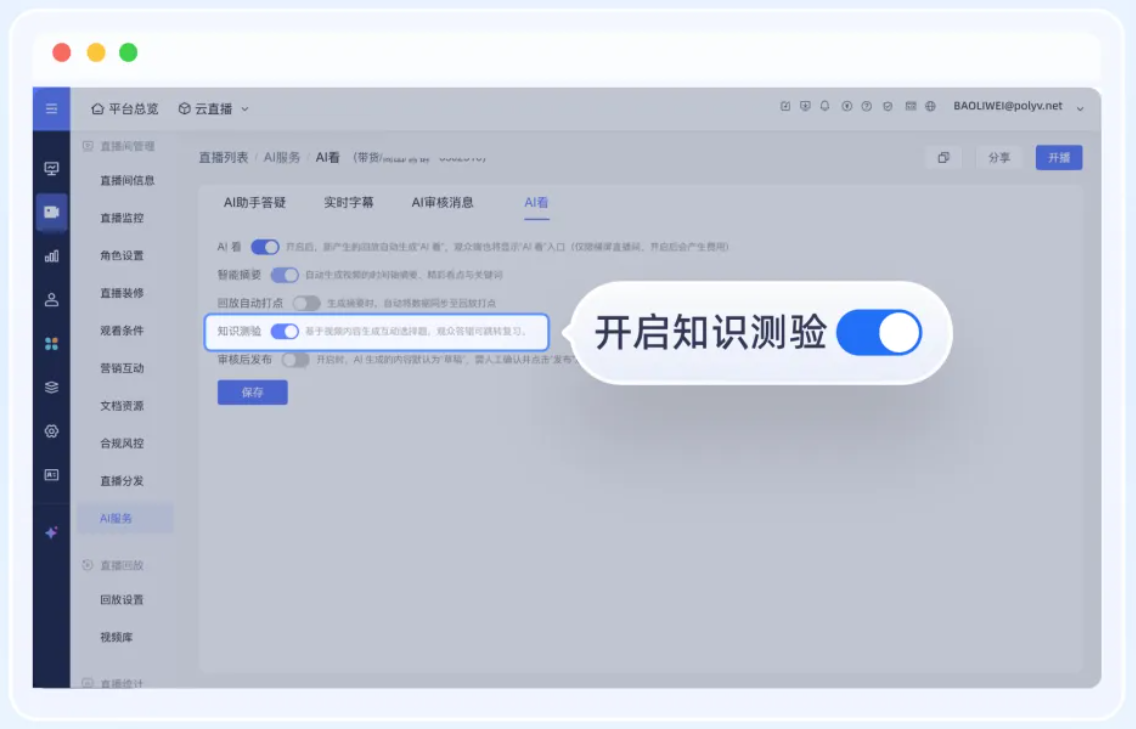The width and height of the screenshot is (1136, 729).
Task: Open the colorful apps grid sidebar icon
Action: click(52, 344)
